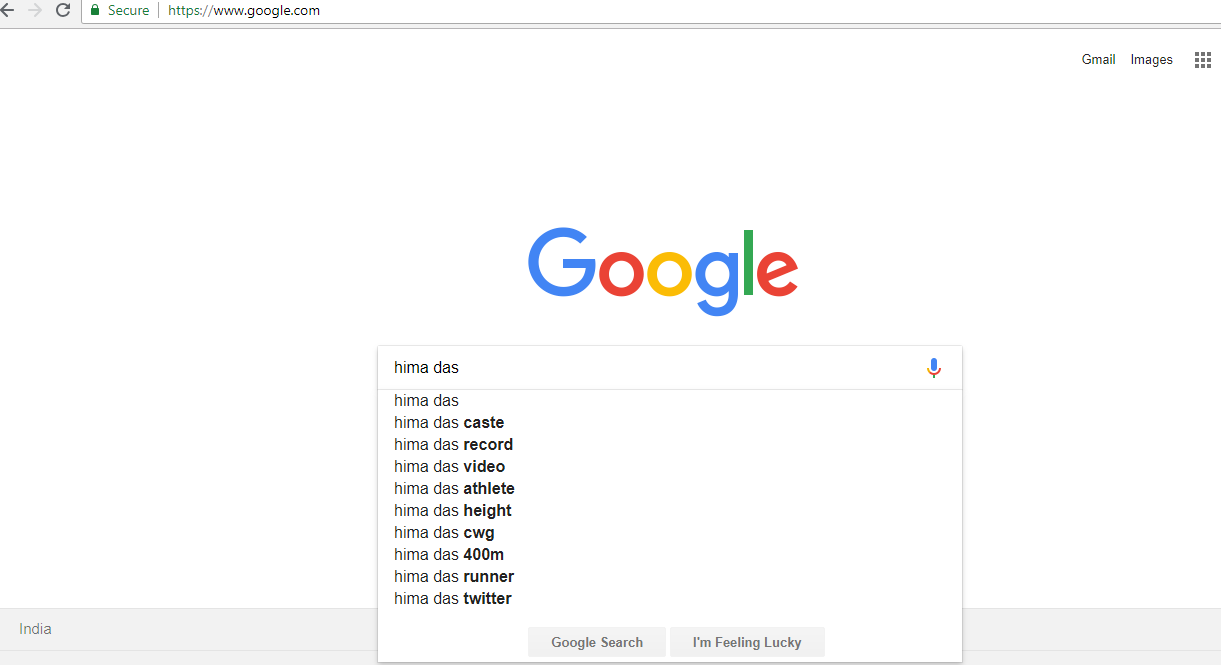
Task: Go back with the back arrow
Action: click(7, 10)
